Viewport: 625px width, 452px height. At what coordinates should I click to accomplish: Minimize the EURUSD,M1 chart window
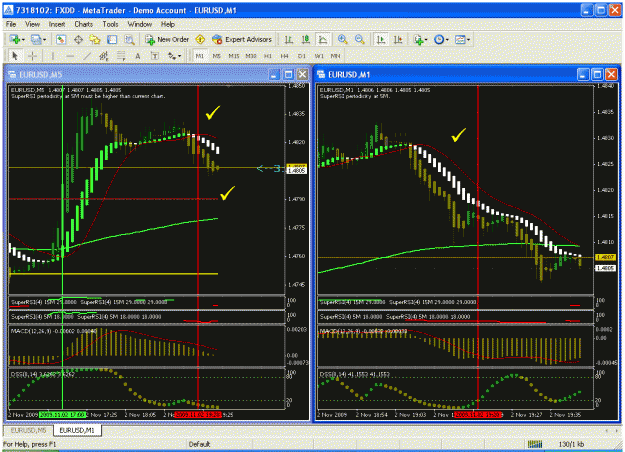(583, 75)
